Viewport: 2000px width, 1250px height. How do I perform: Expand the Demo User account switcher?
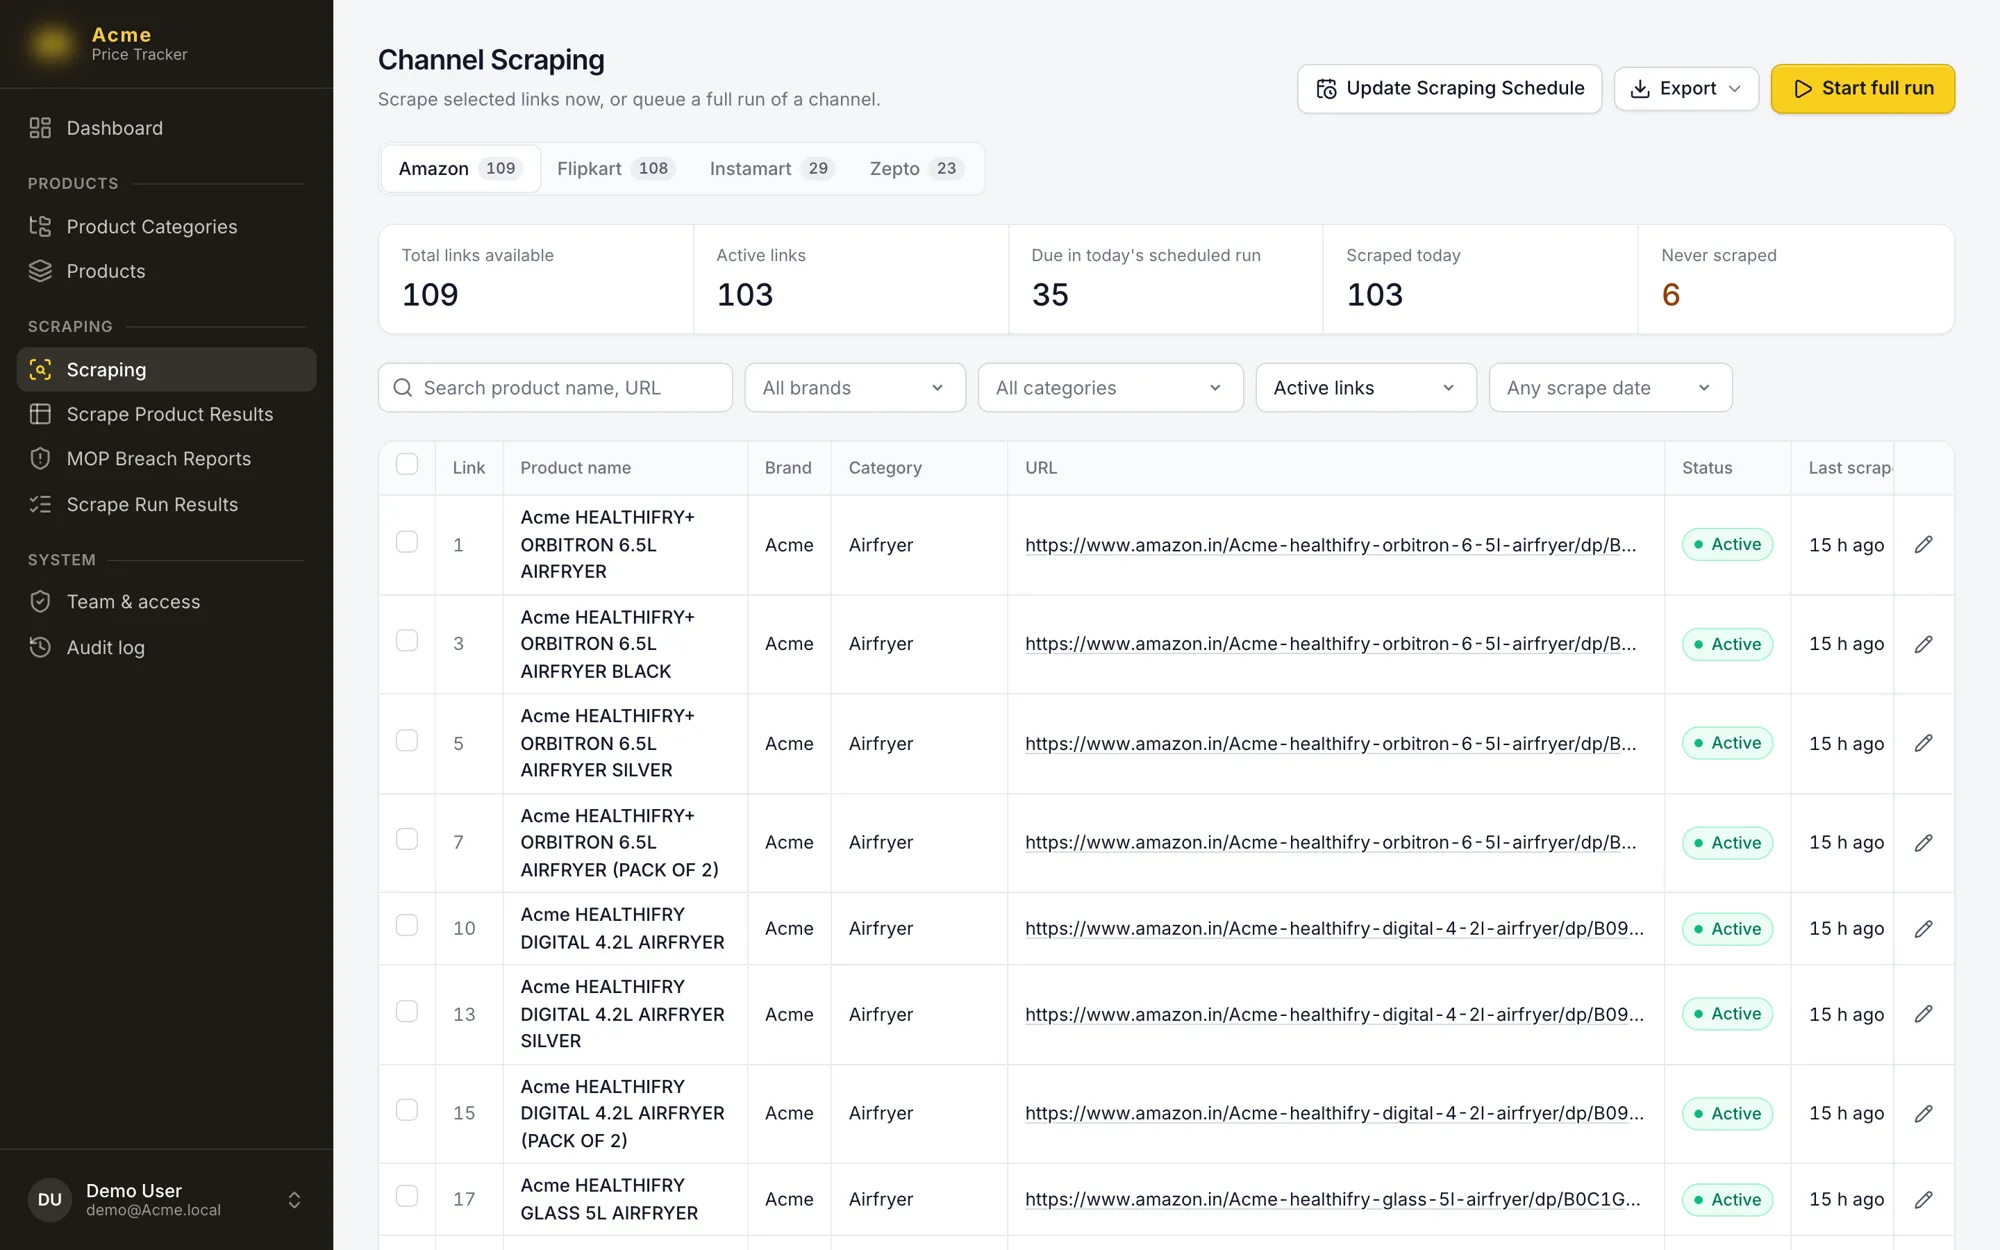click(294, 1199)
